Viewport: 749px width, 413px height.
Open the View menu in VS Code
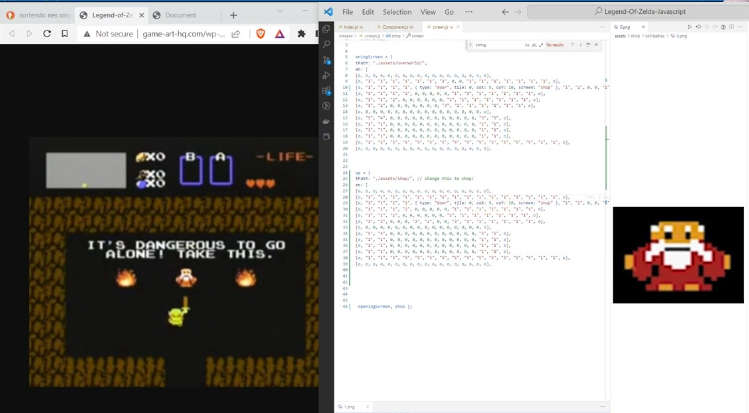[x=428, y=12]
